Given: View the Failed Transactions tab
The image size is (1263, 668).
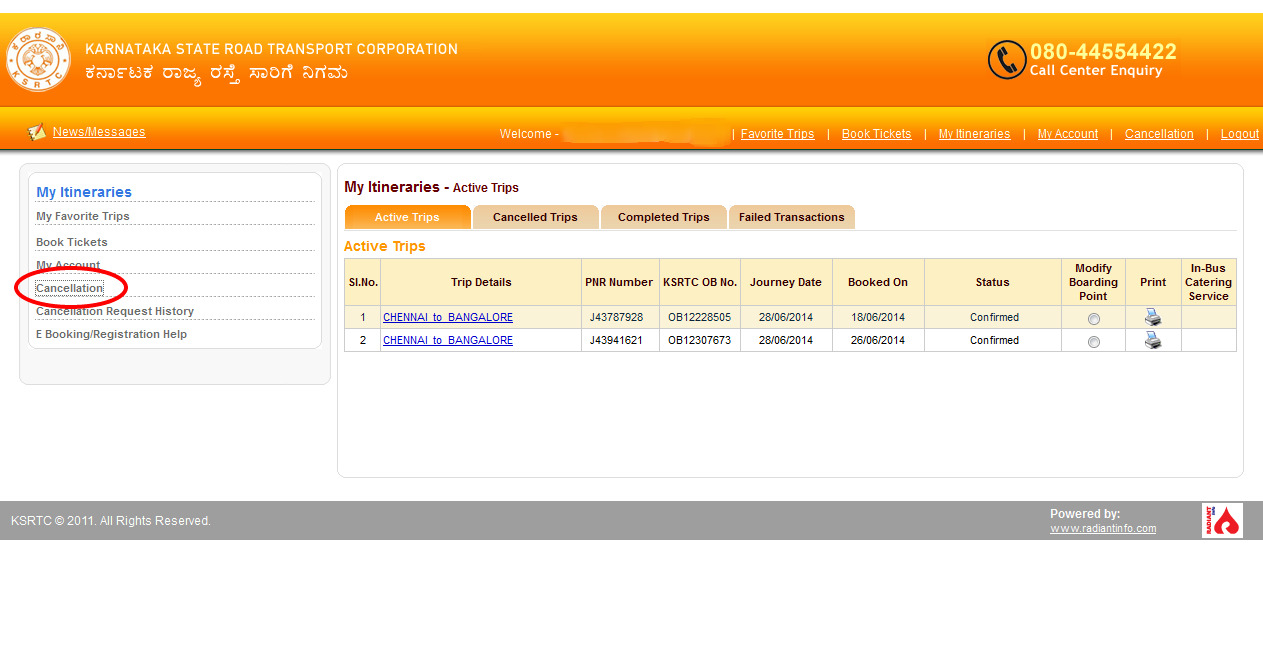Looking at the screenshot, I should pyautogui.click(x=791, y=217).
